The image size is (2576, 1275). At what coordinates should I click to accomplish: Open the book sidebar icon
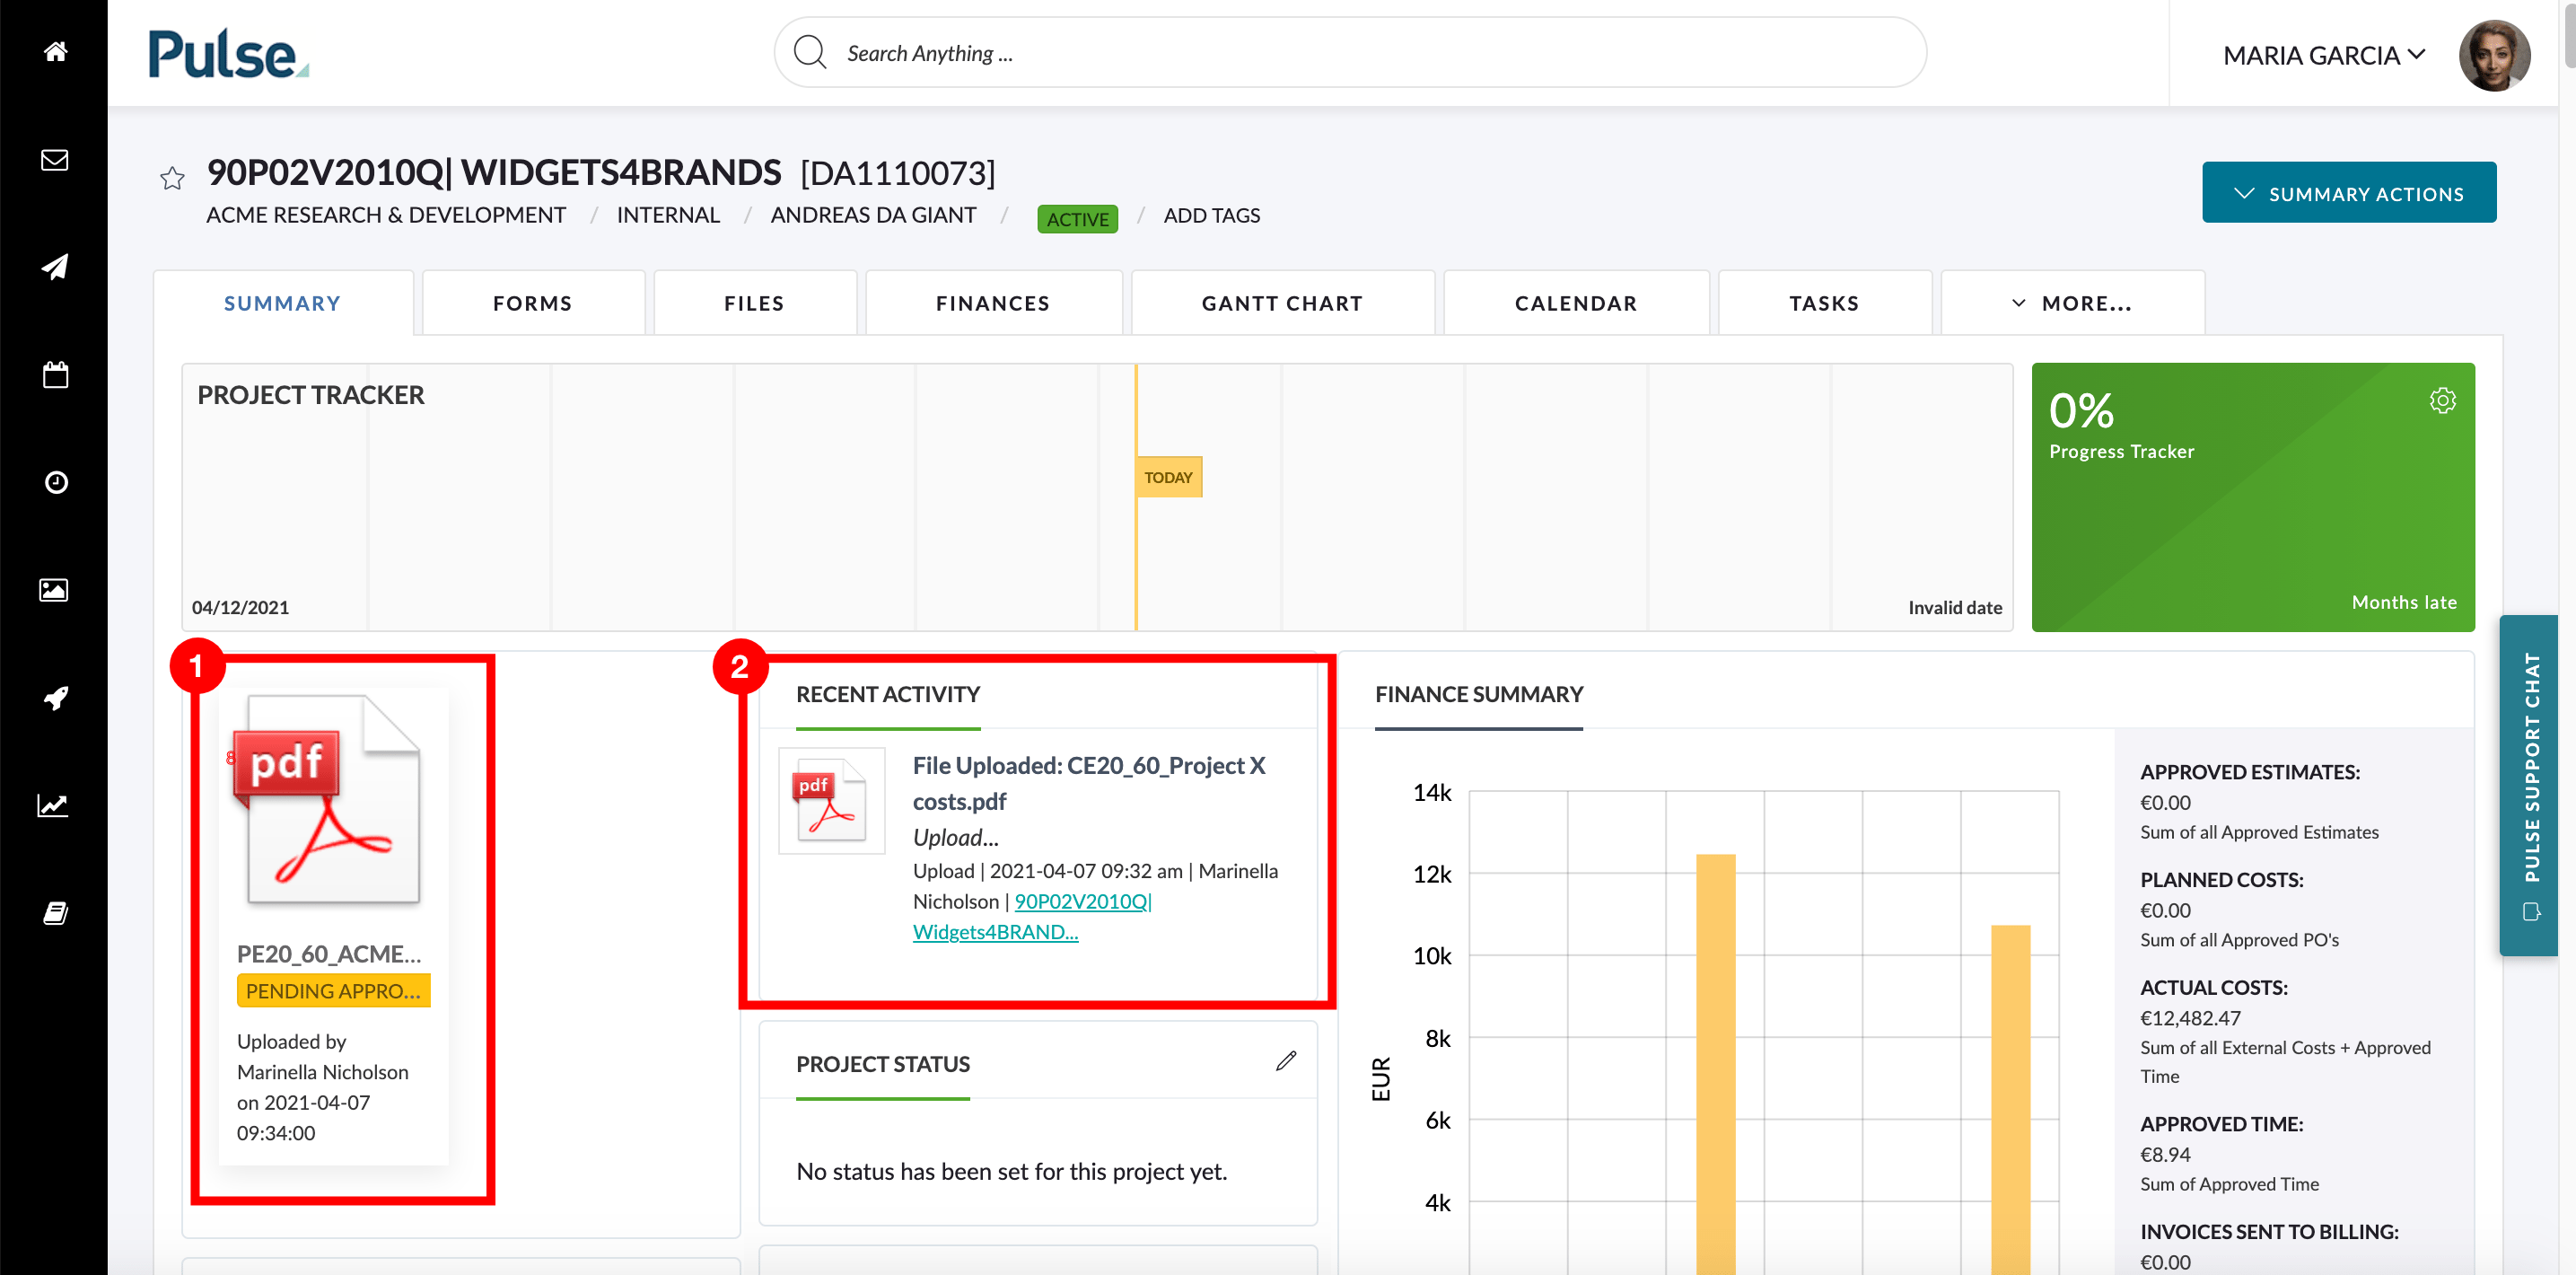[x=55, y=913]
